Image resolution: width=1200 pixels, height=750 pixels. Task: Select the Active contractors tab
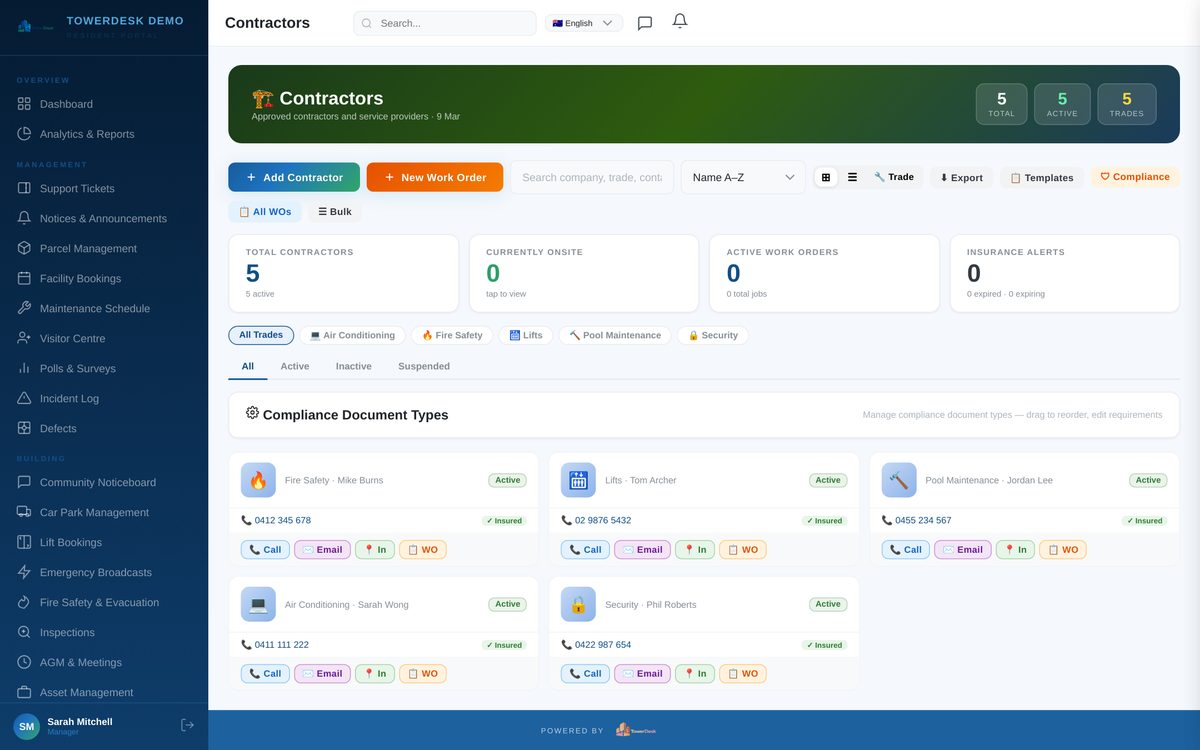pos(294,366)
